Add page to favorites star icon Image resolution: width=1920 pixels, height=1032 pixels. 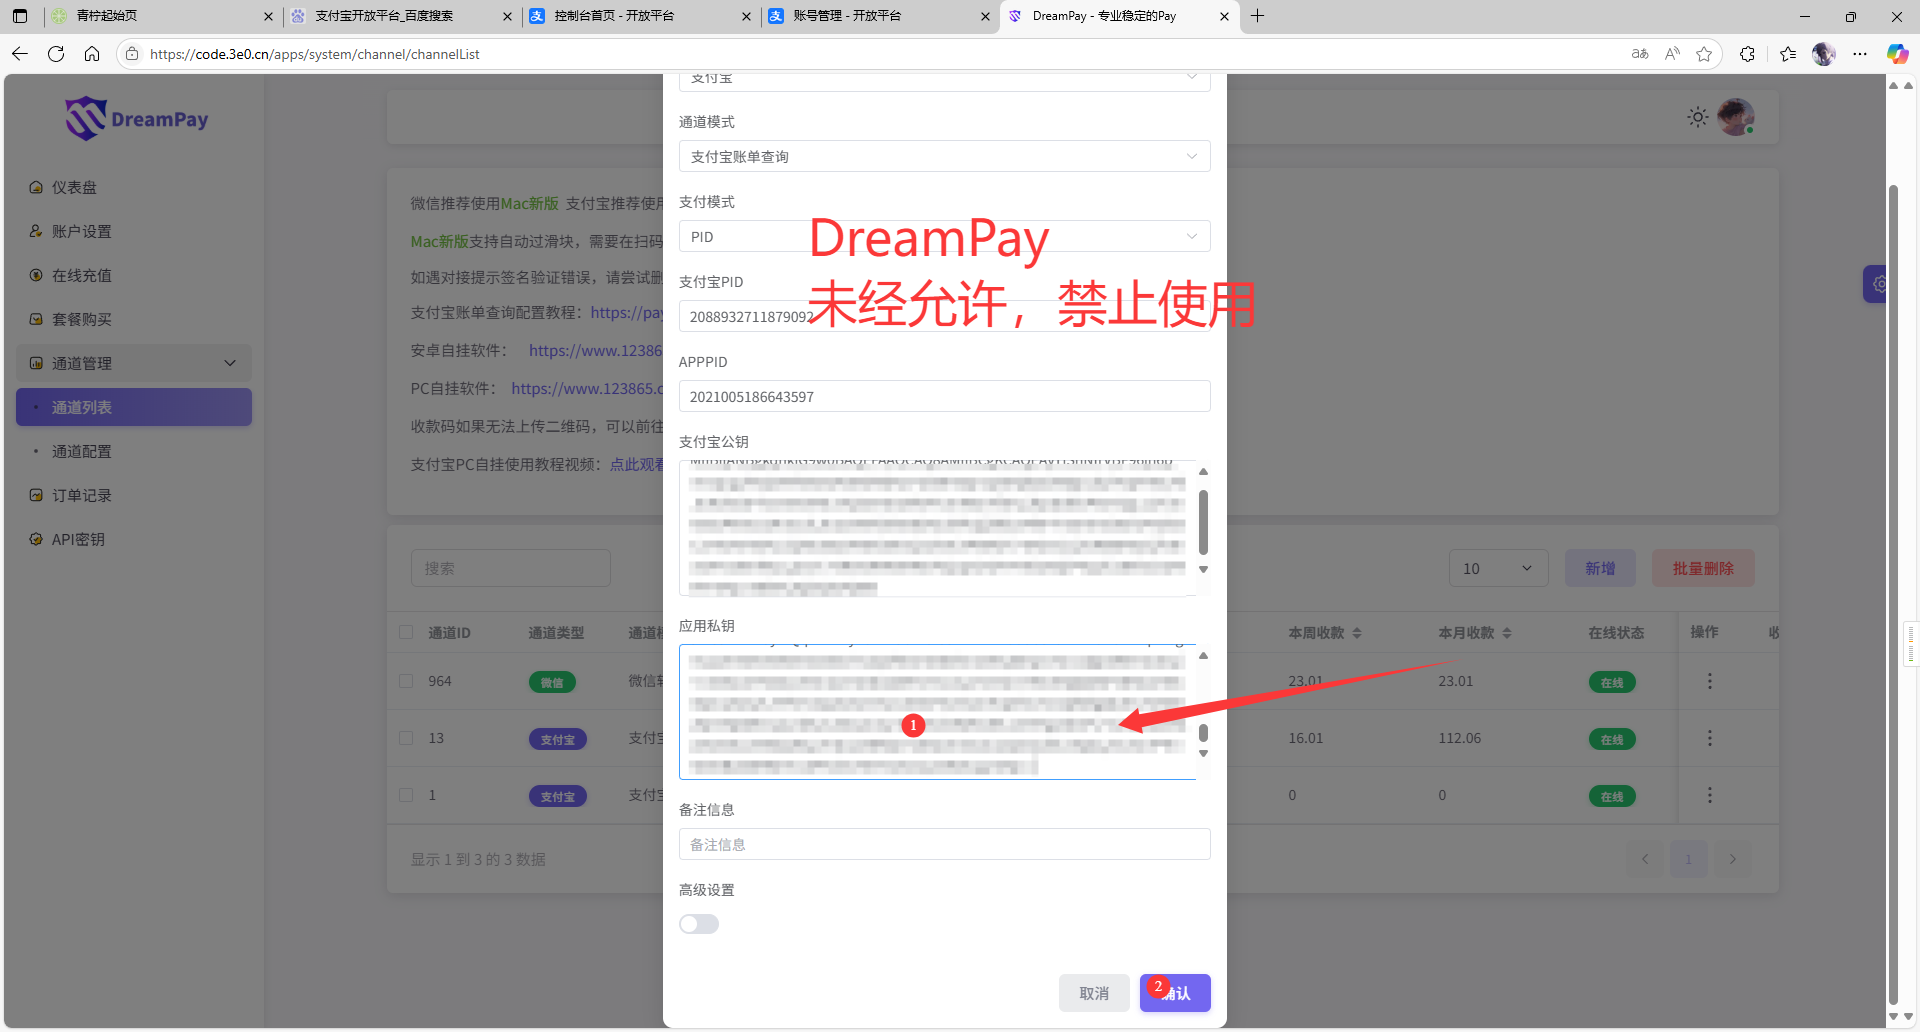pyautogui.click(x=1704, y=54)
